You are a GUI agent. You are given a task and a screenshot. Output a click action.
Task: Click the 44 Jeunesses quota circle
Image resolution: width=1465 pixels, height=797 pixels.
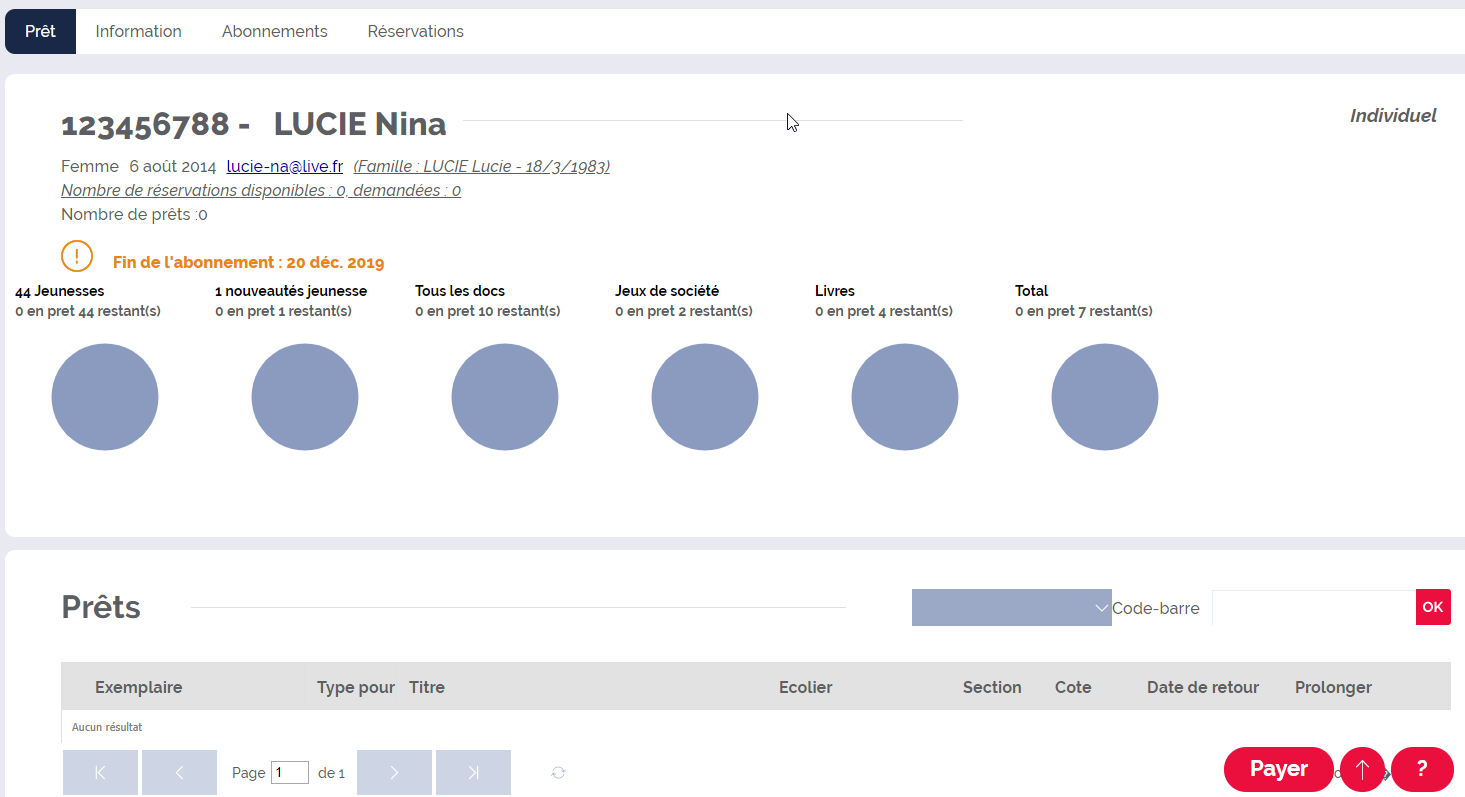click(105, 397)
